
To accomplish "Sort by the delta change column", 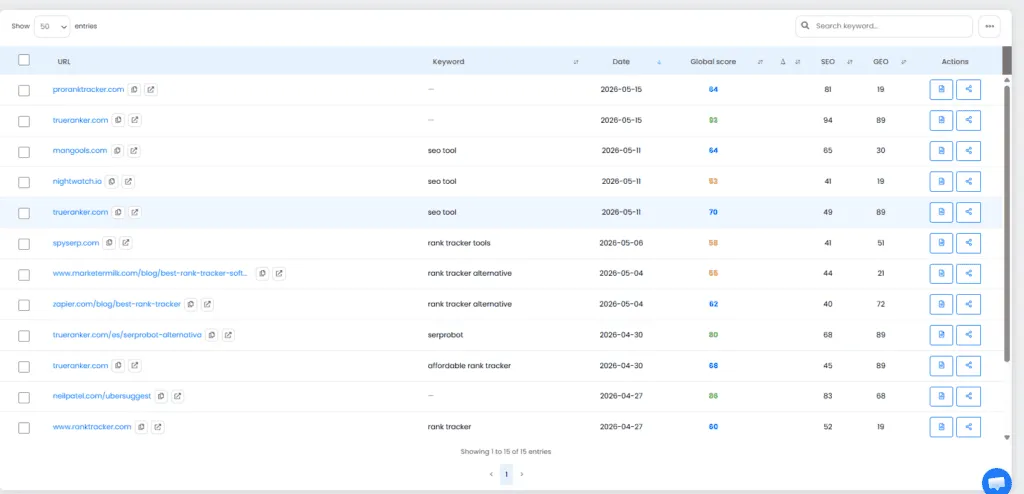I will click(797, 62).
